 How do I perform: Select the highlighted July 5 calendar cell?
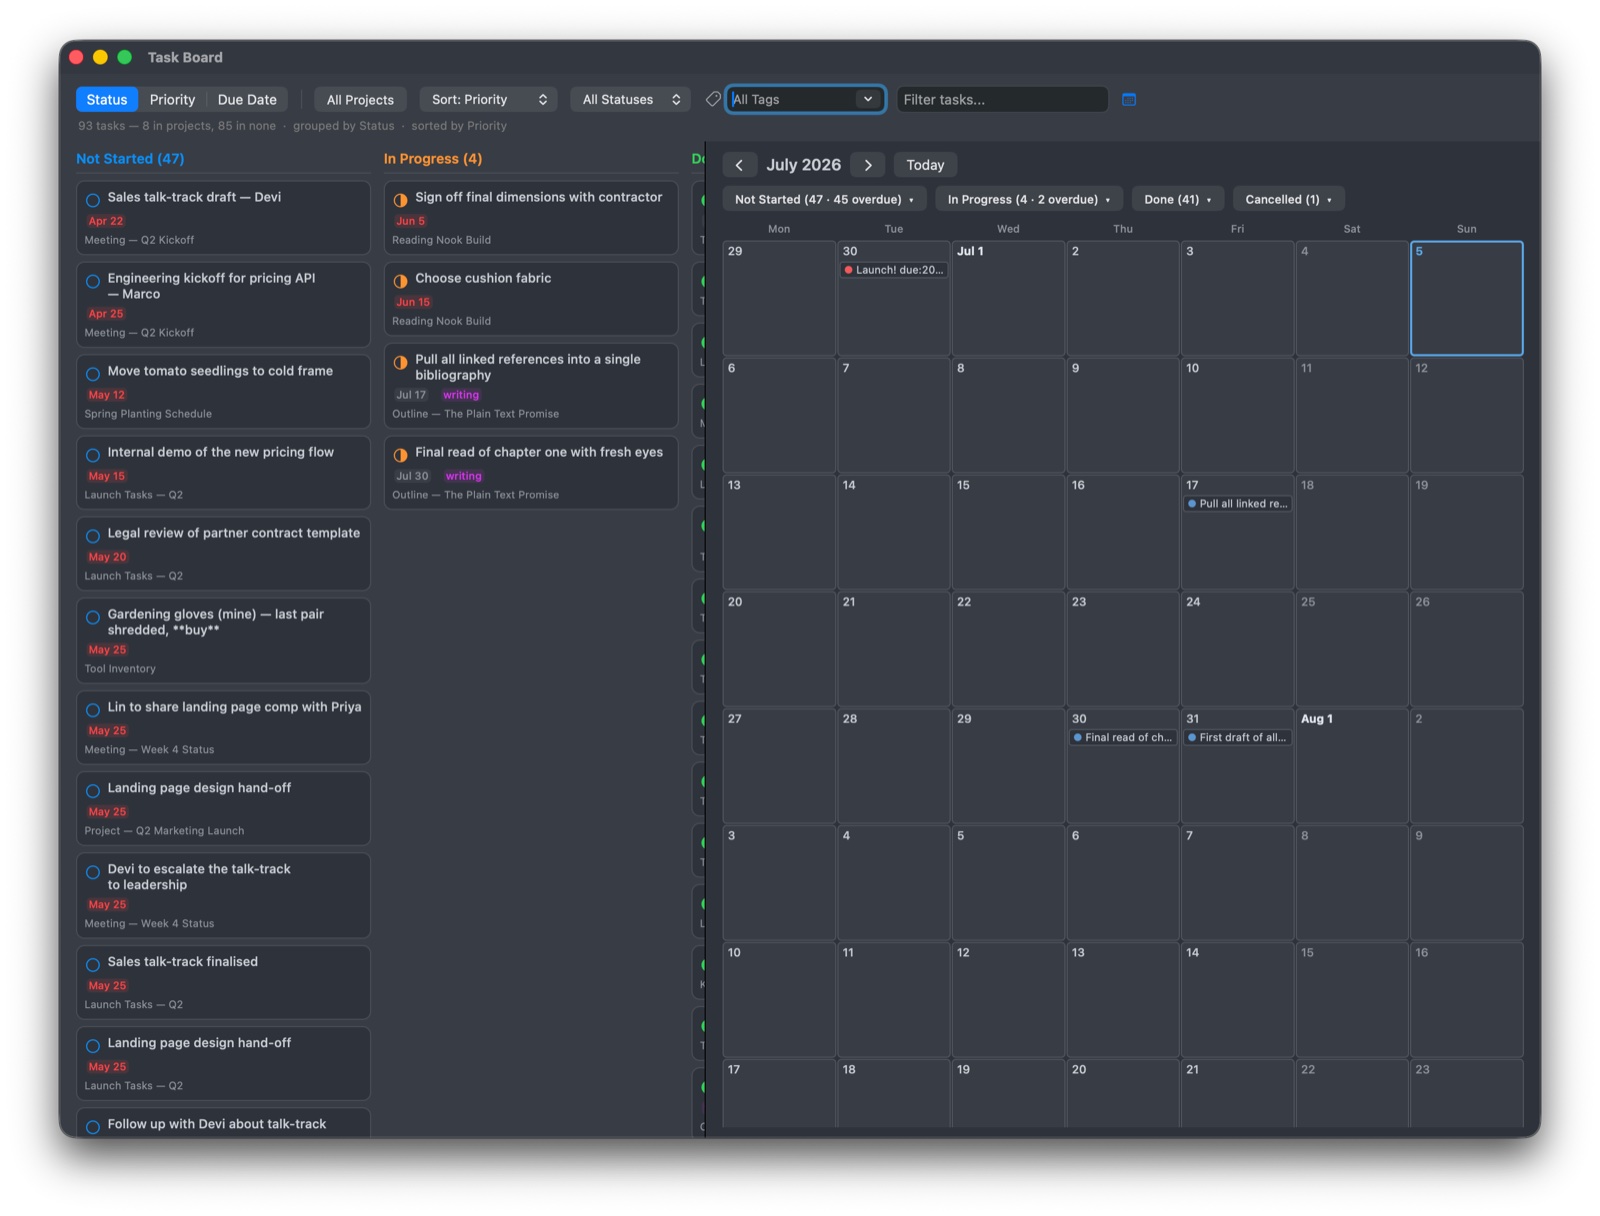pyautogui.click(x=1466, y=298)
